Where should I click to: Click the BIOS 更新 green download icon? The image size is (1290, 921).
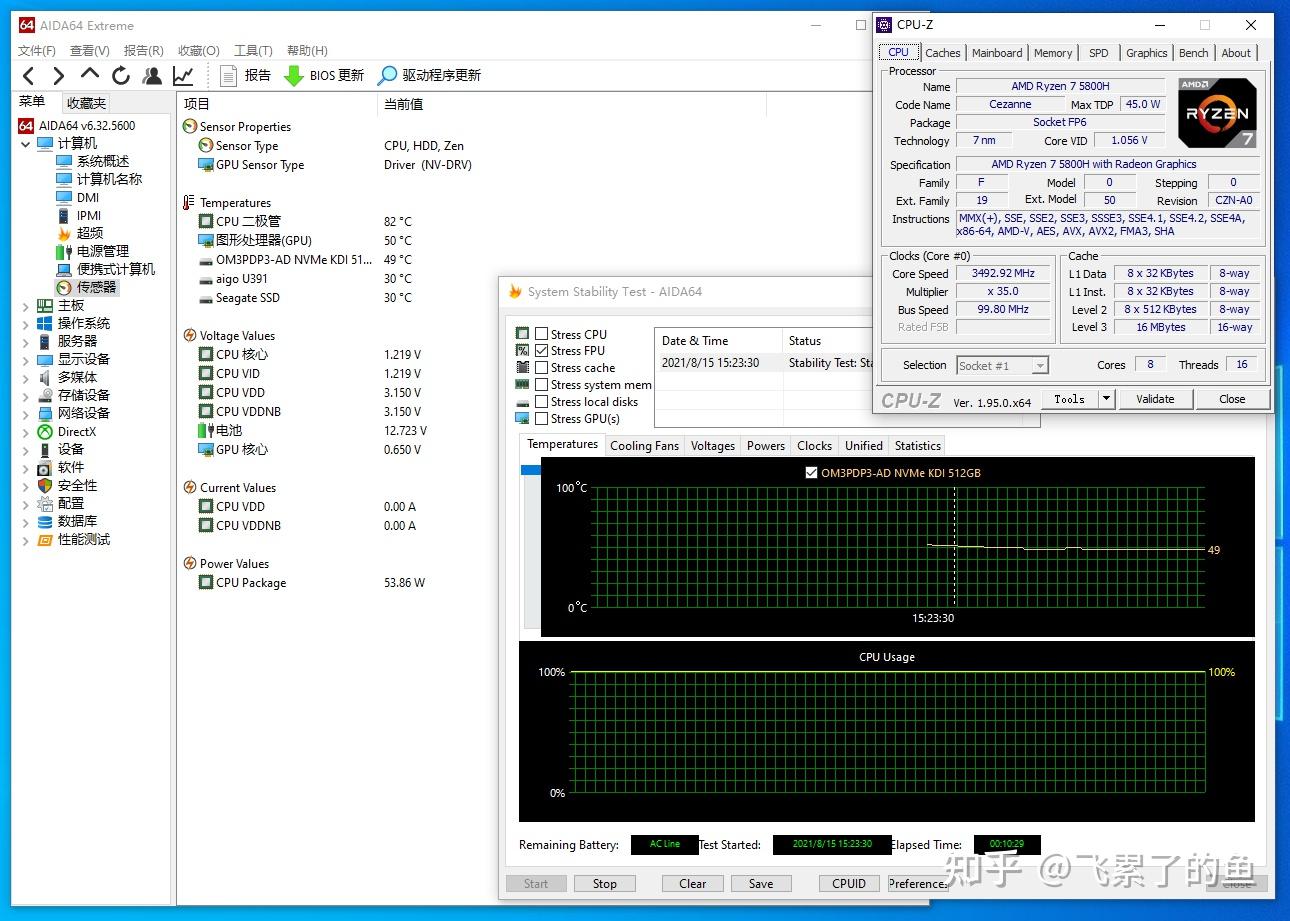click(293, 75)
